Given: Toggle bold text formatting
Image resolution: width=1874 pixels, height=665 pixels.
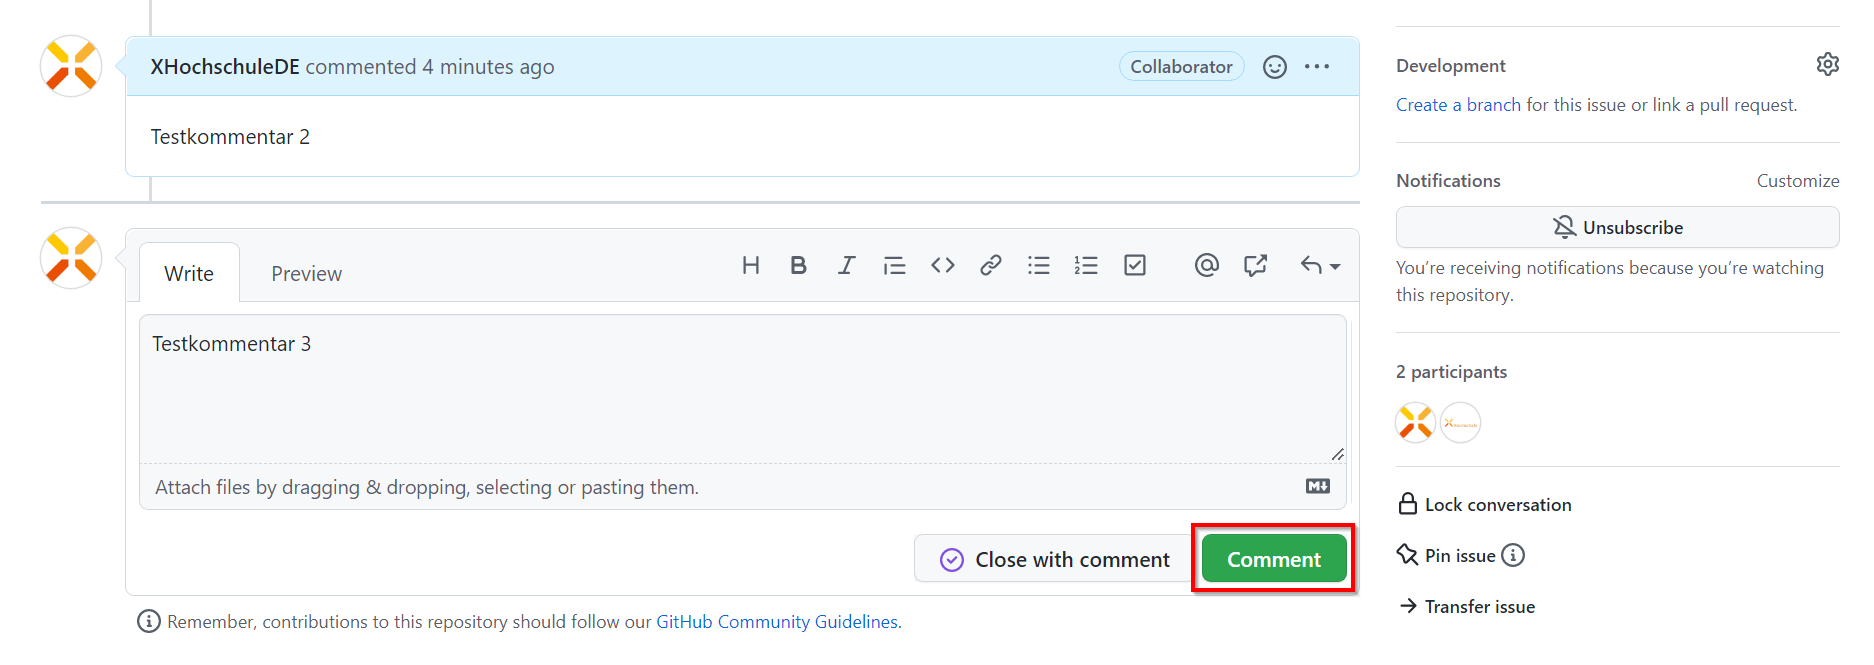Looking at the screenshot, I should click(x=798, y=265).
